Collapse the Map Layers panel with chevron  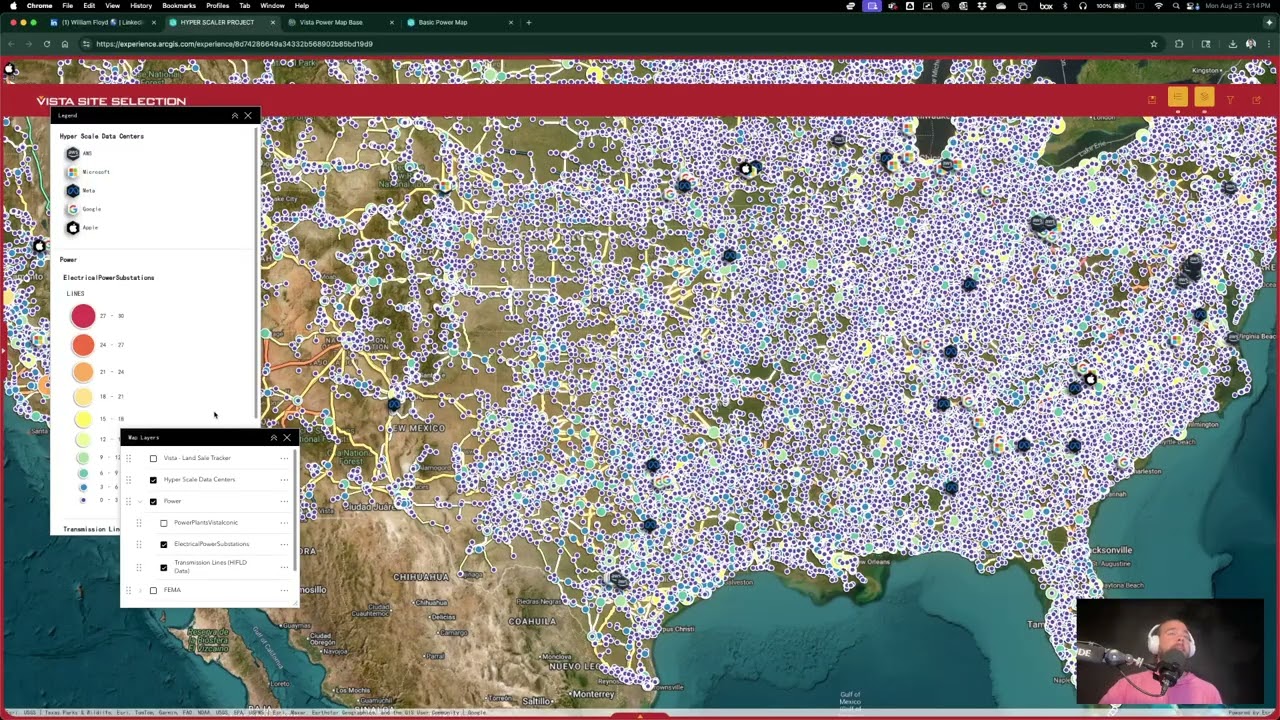tap(274, 438)
